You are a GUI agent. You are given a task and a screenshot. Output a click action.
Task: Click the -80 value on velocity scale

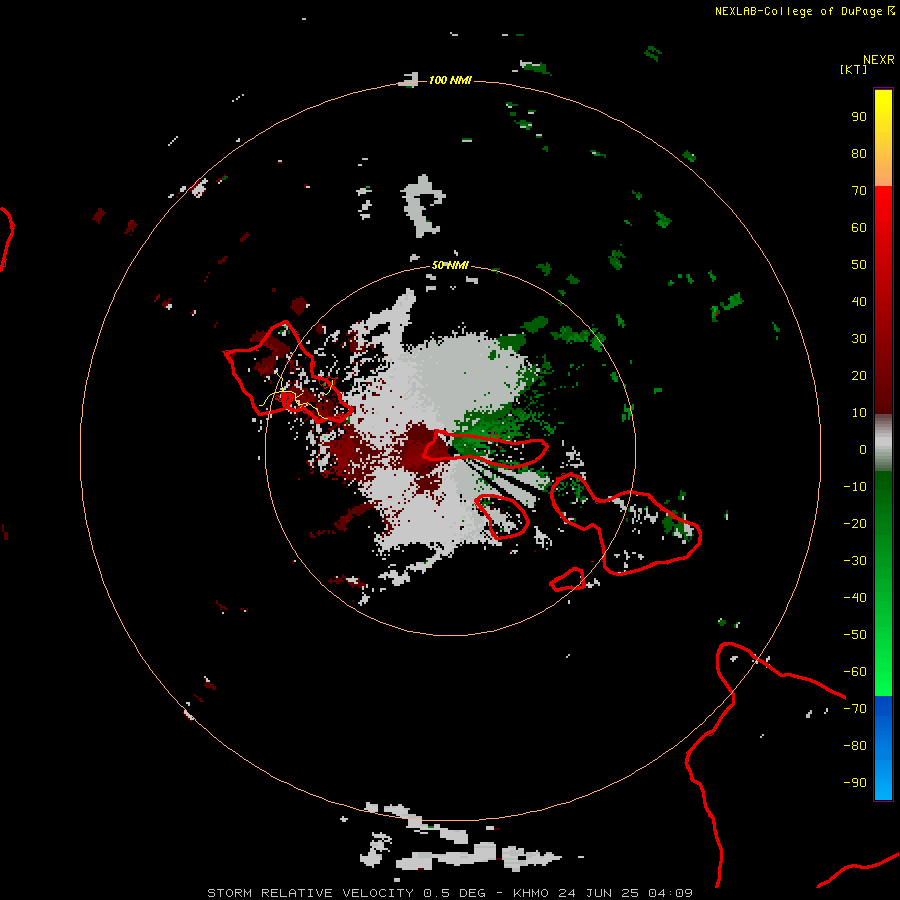click(x=855, y=746)
